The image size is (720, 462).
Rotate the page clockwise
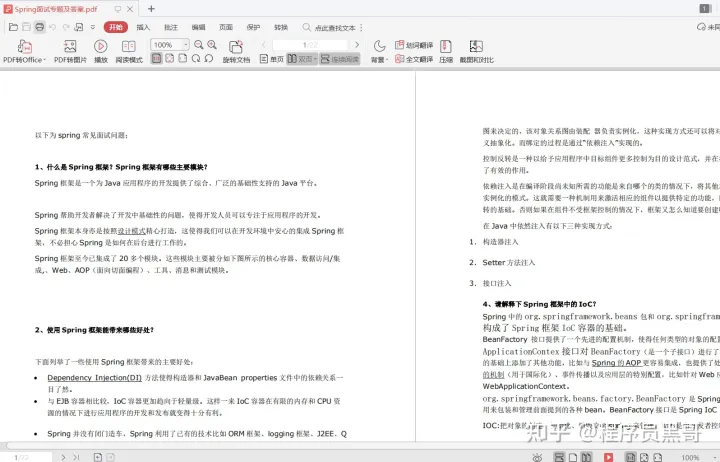[x=196, y=58]
